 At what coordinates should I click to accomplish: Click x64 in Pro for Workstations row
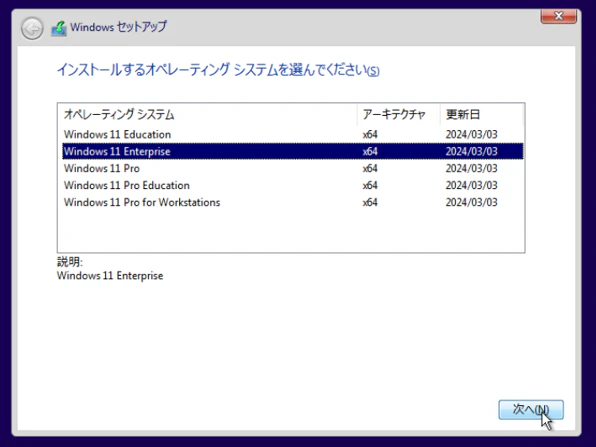pos(370,202)
